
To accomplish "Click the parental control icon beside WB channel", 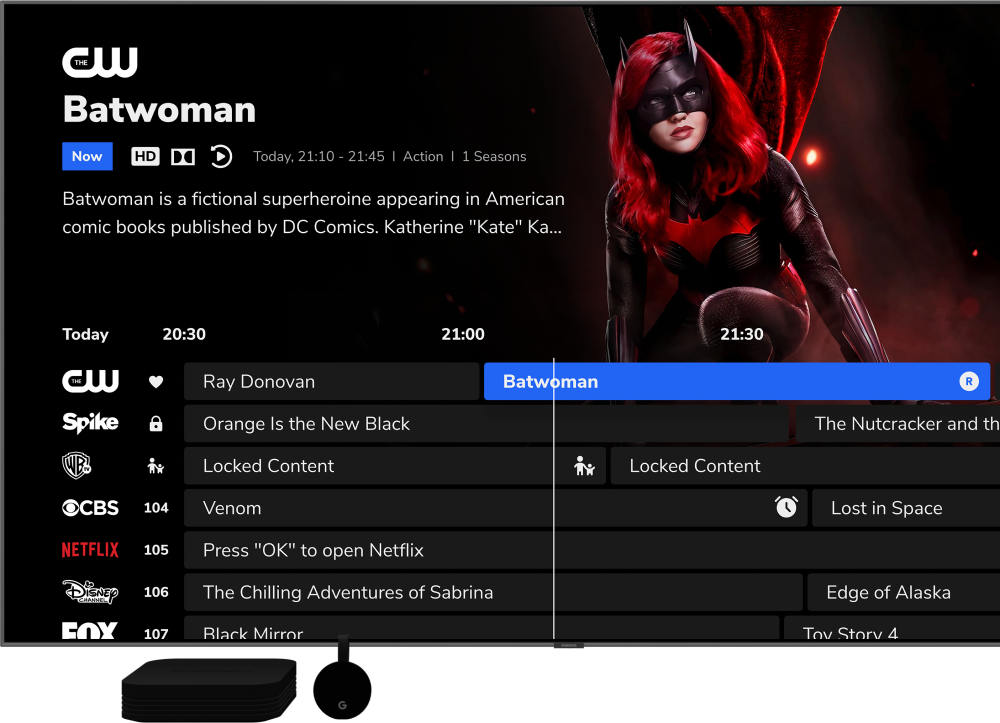I will 156,466.
